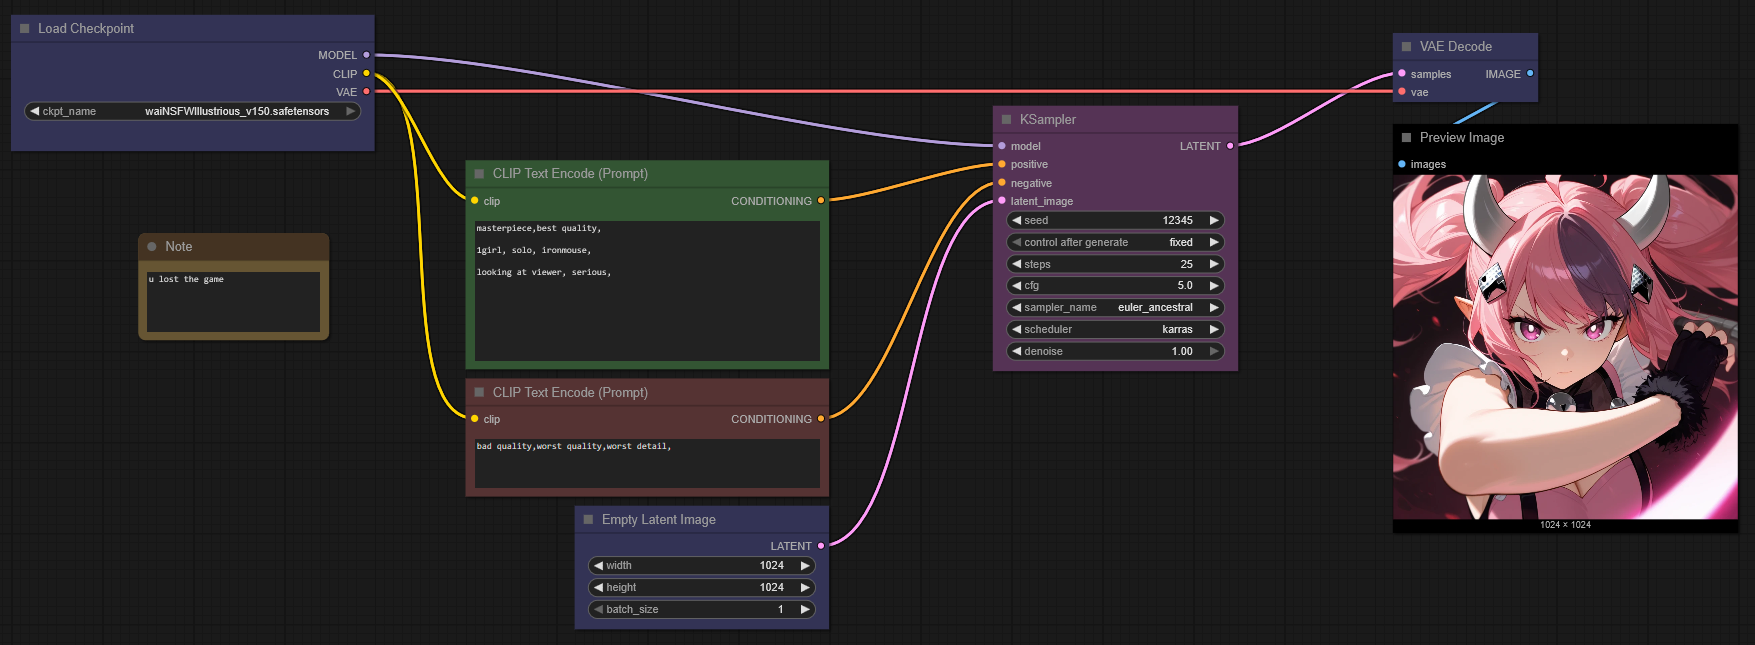Click the IMAGE output socket on VAE Decode

click(1530, 74)
